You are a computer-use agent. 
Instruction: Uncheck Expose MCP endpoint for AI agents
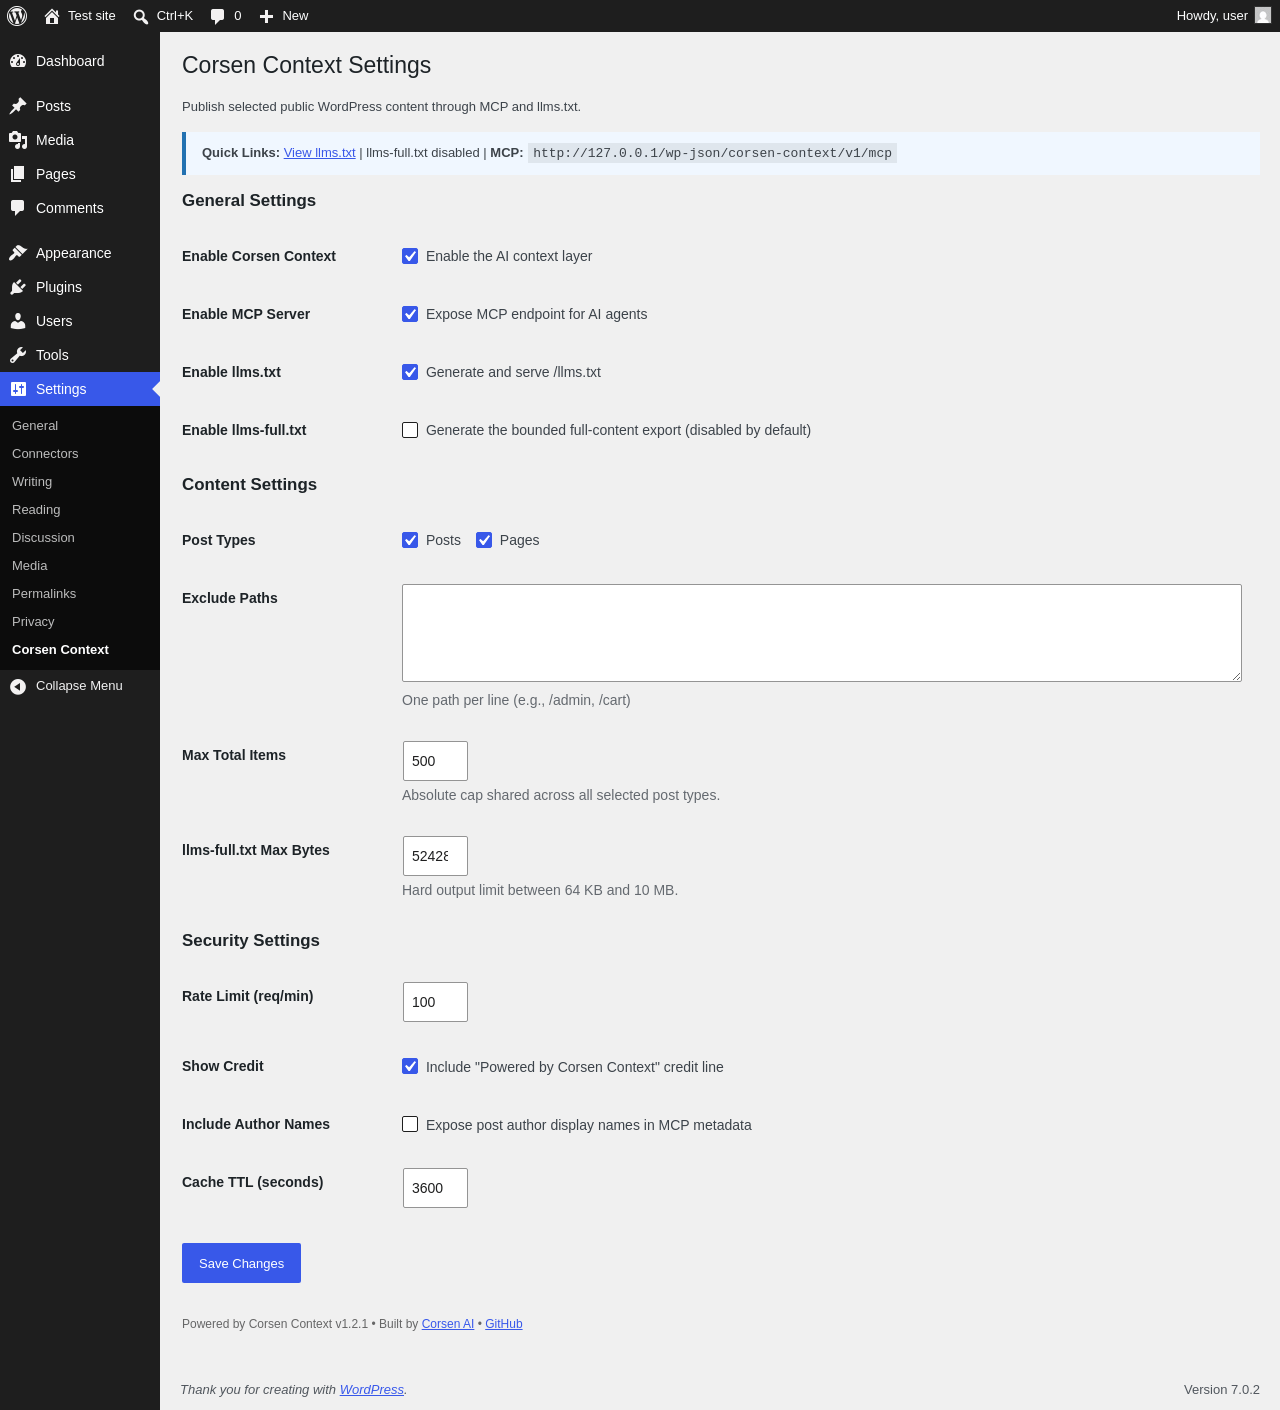tap(410, 314)
